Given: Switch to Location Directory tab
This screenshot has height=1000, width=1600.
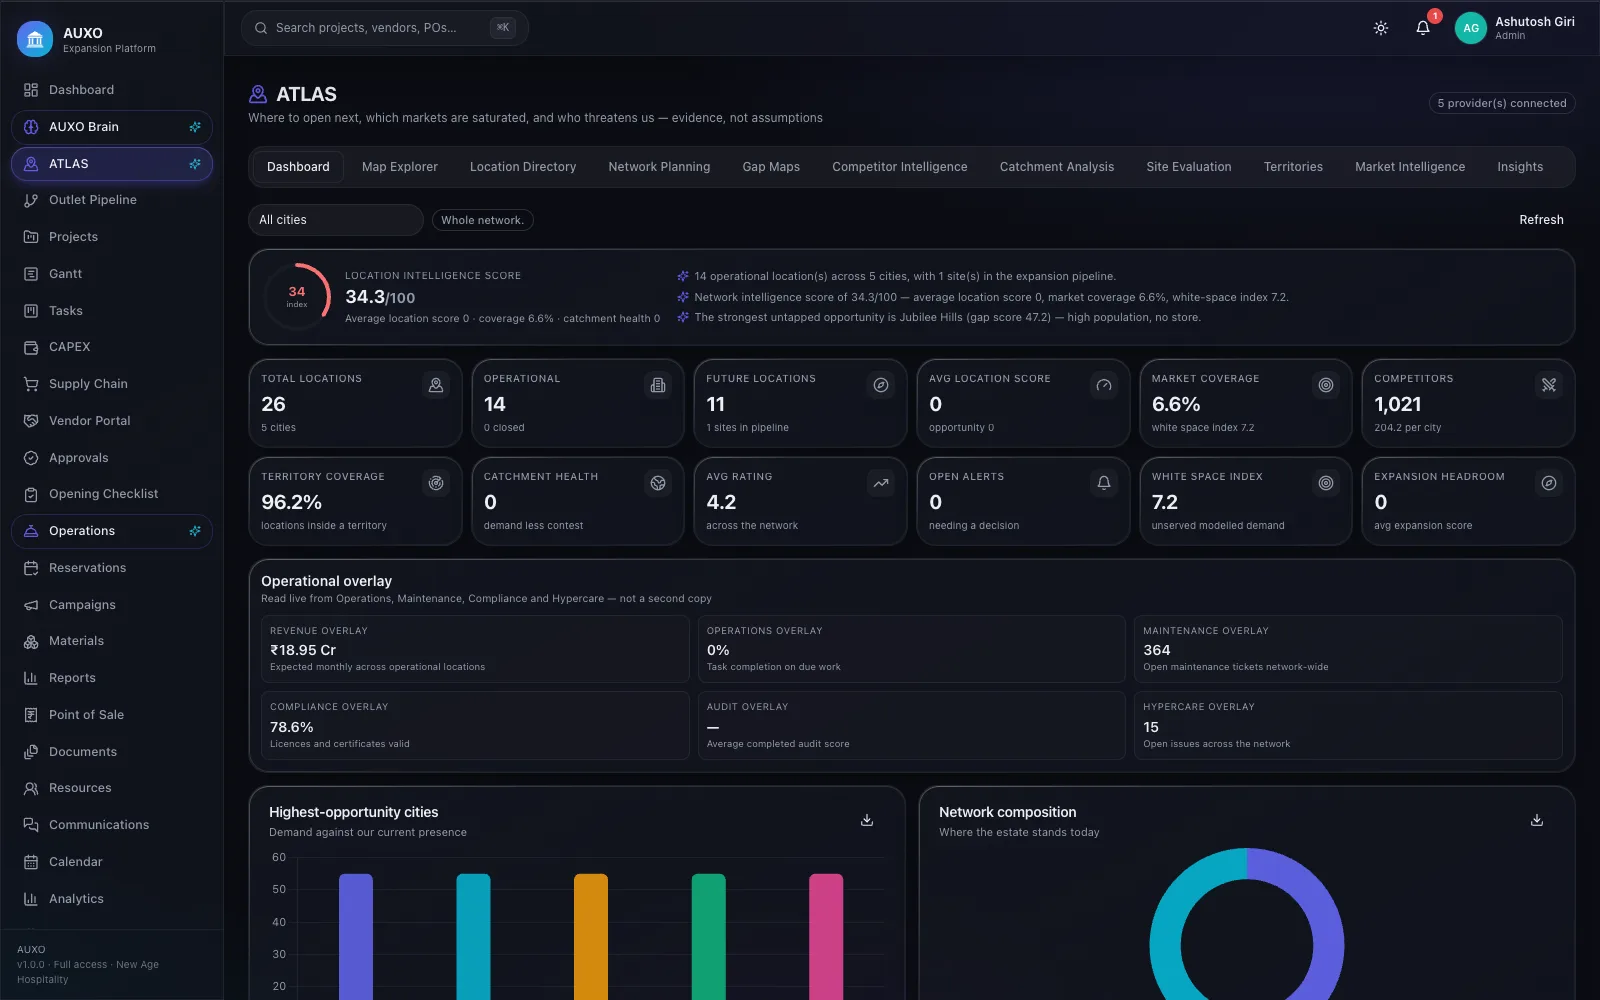Looking at the screenshot, I should tap(523, 167).
